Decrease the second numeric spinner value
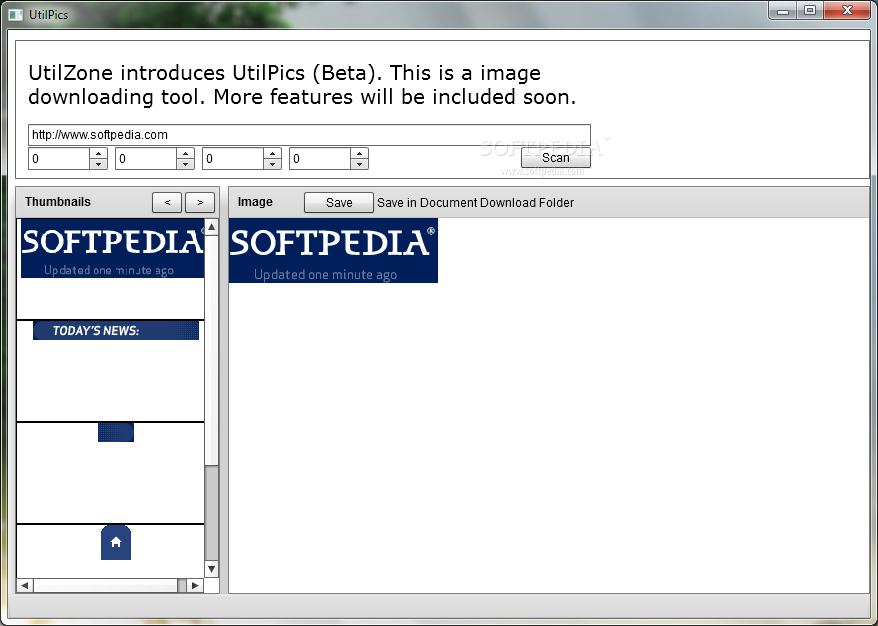 pos(185,164)
